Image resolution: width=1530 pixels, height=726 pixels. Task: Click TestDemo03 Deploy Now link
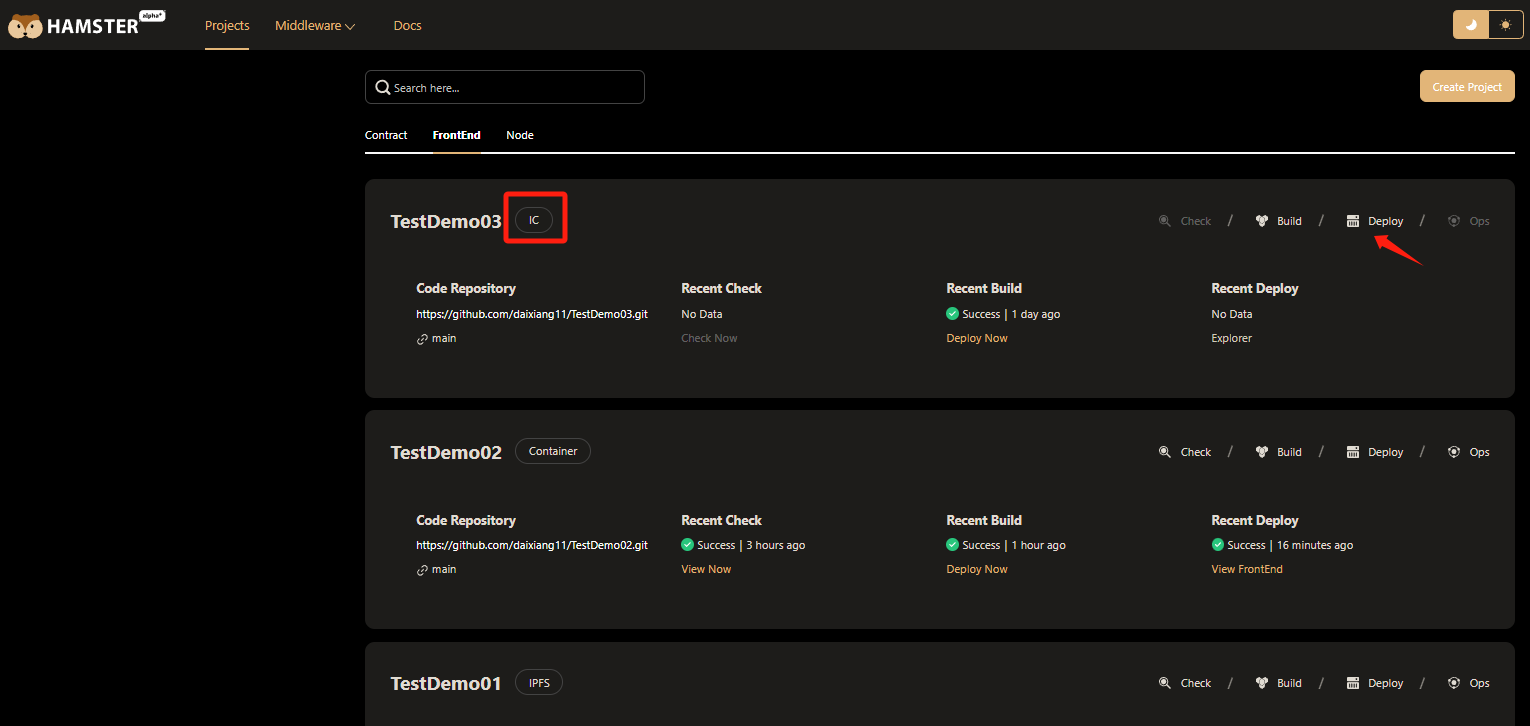[x=977, y=338]
